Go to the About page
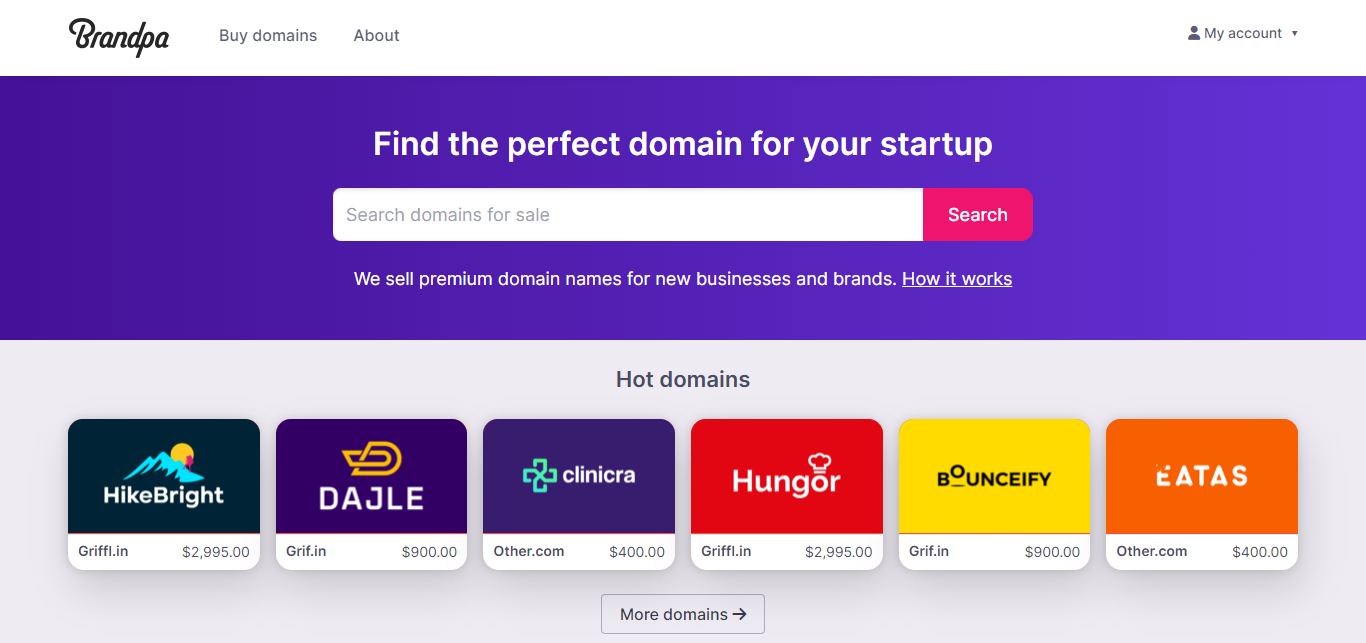 376,36
